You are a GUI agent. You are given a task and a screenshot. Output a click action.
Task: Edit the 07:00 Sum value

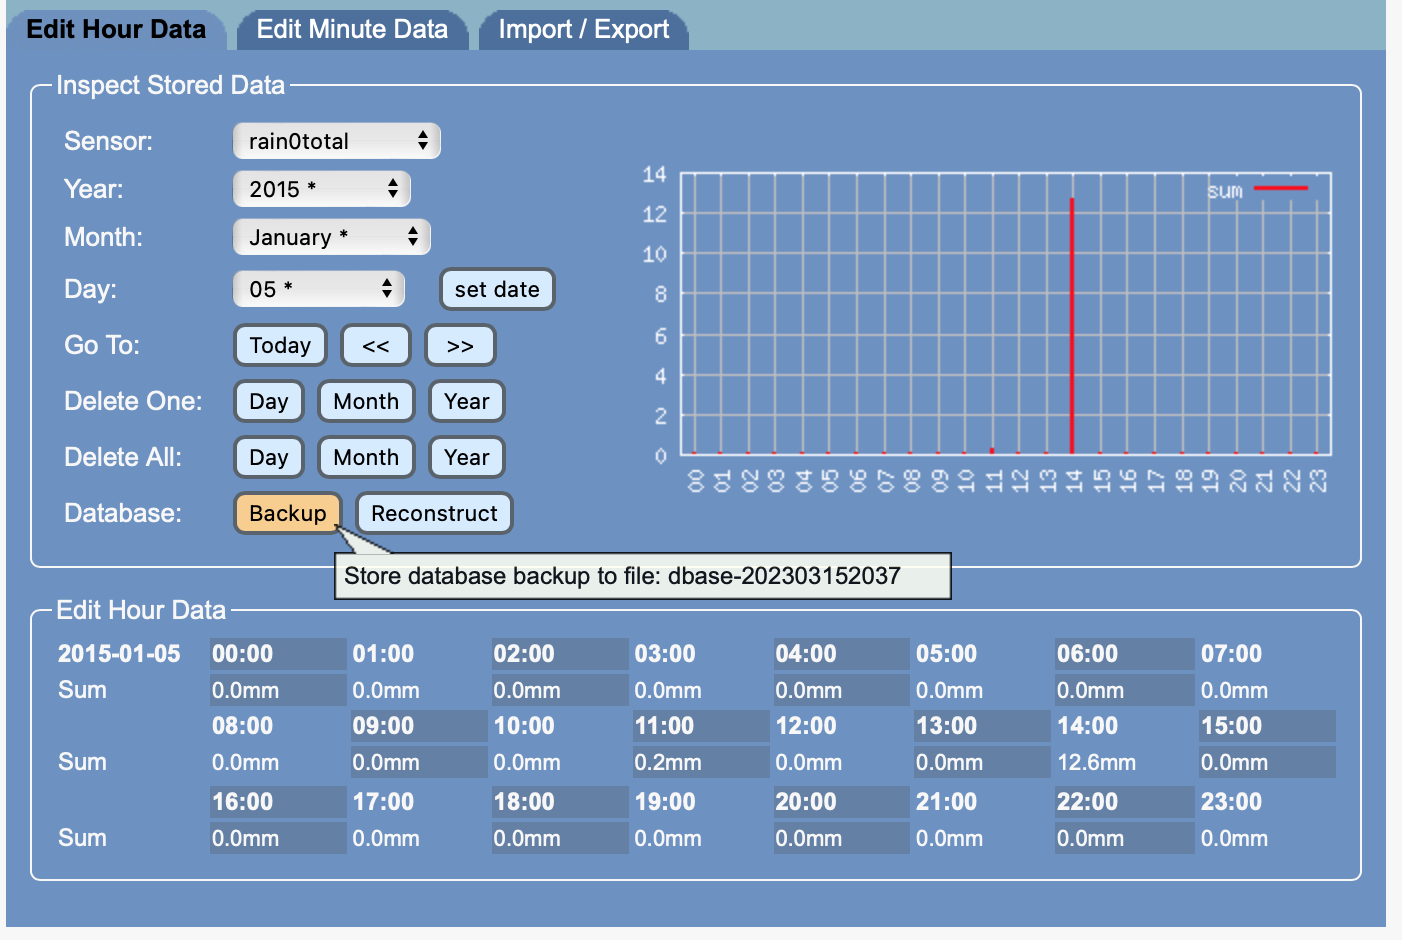1267,690
